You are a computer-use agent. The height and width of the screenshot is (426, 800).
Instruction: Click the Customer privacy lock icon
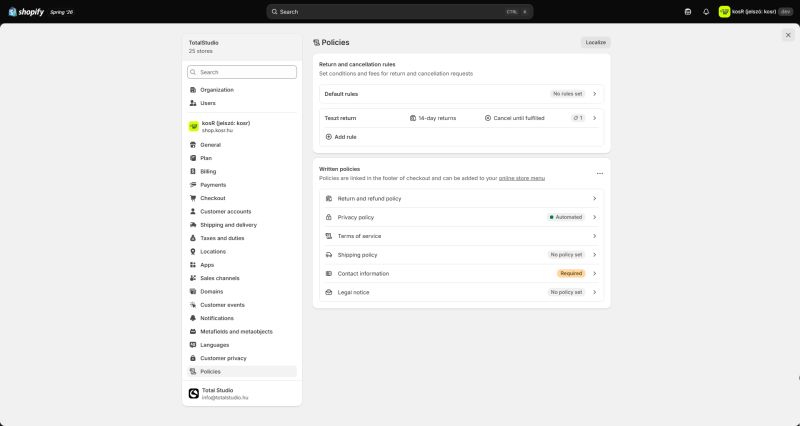[193, 358]
